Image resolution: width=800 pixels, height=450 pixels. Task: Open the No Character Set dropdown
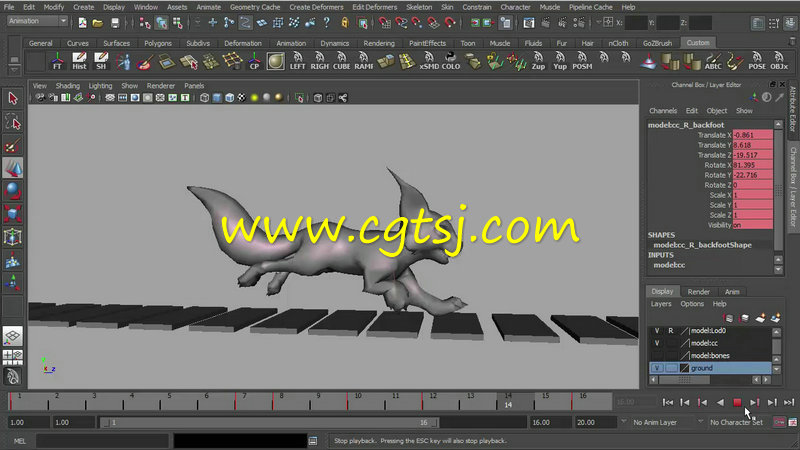(x=736, y=422)
